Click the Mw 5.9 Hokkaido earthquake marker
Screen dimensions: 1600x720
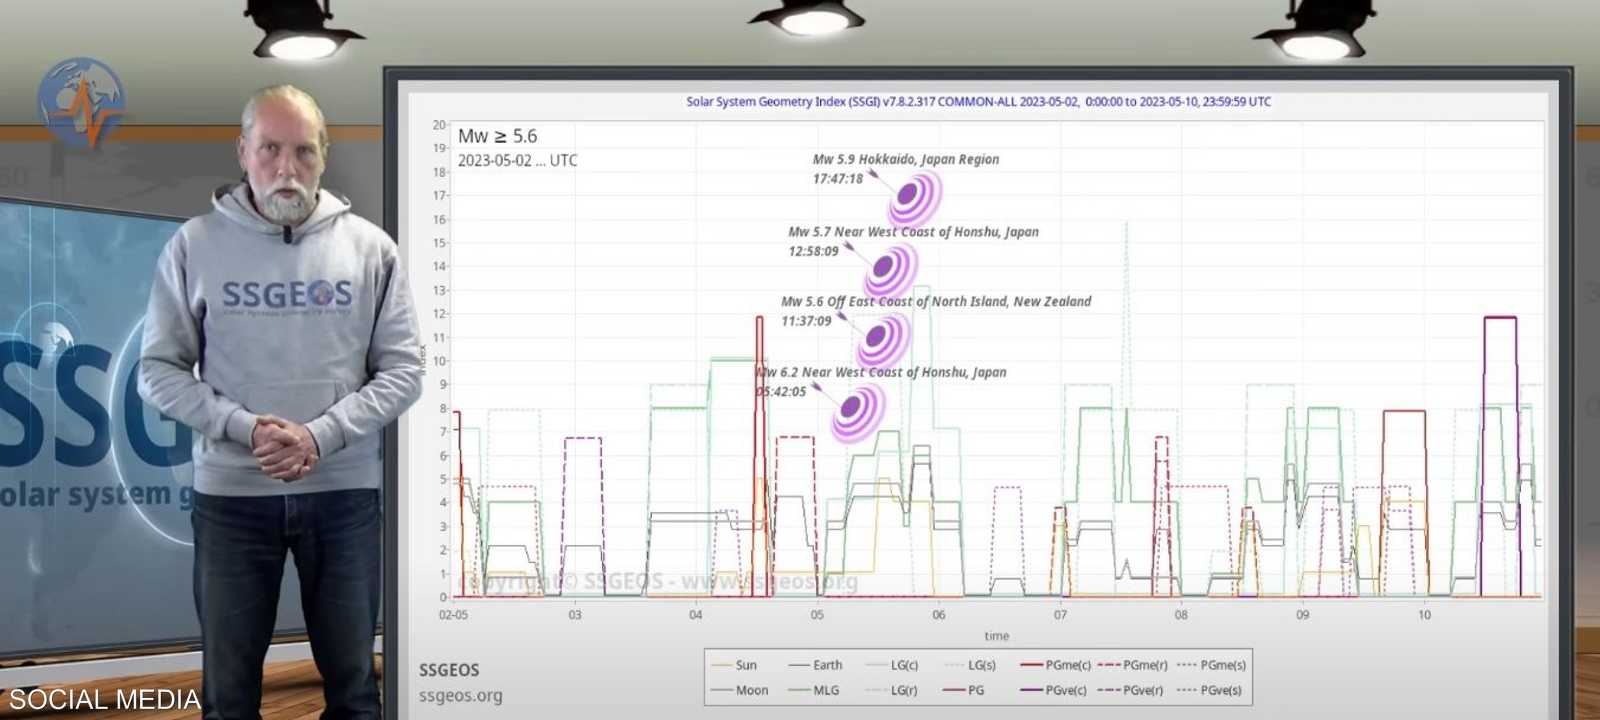(914, 197)
